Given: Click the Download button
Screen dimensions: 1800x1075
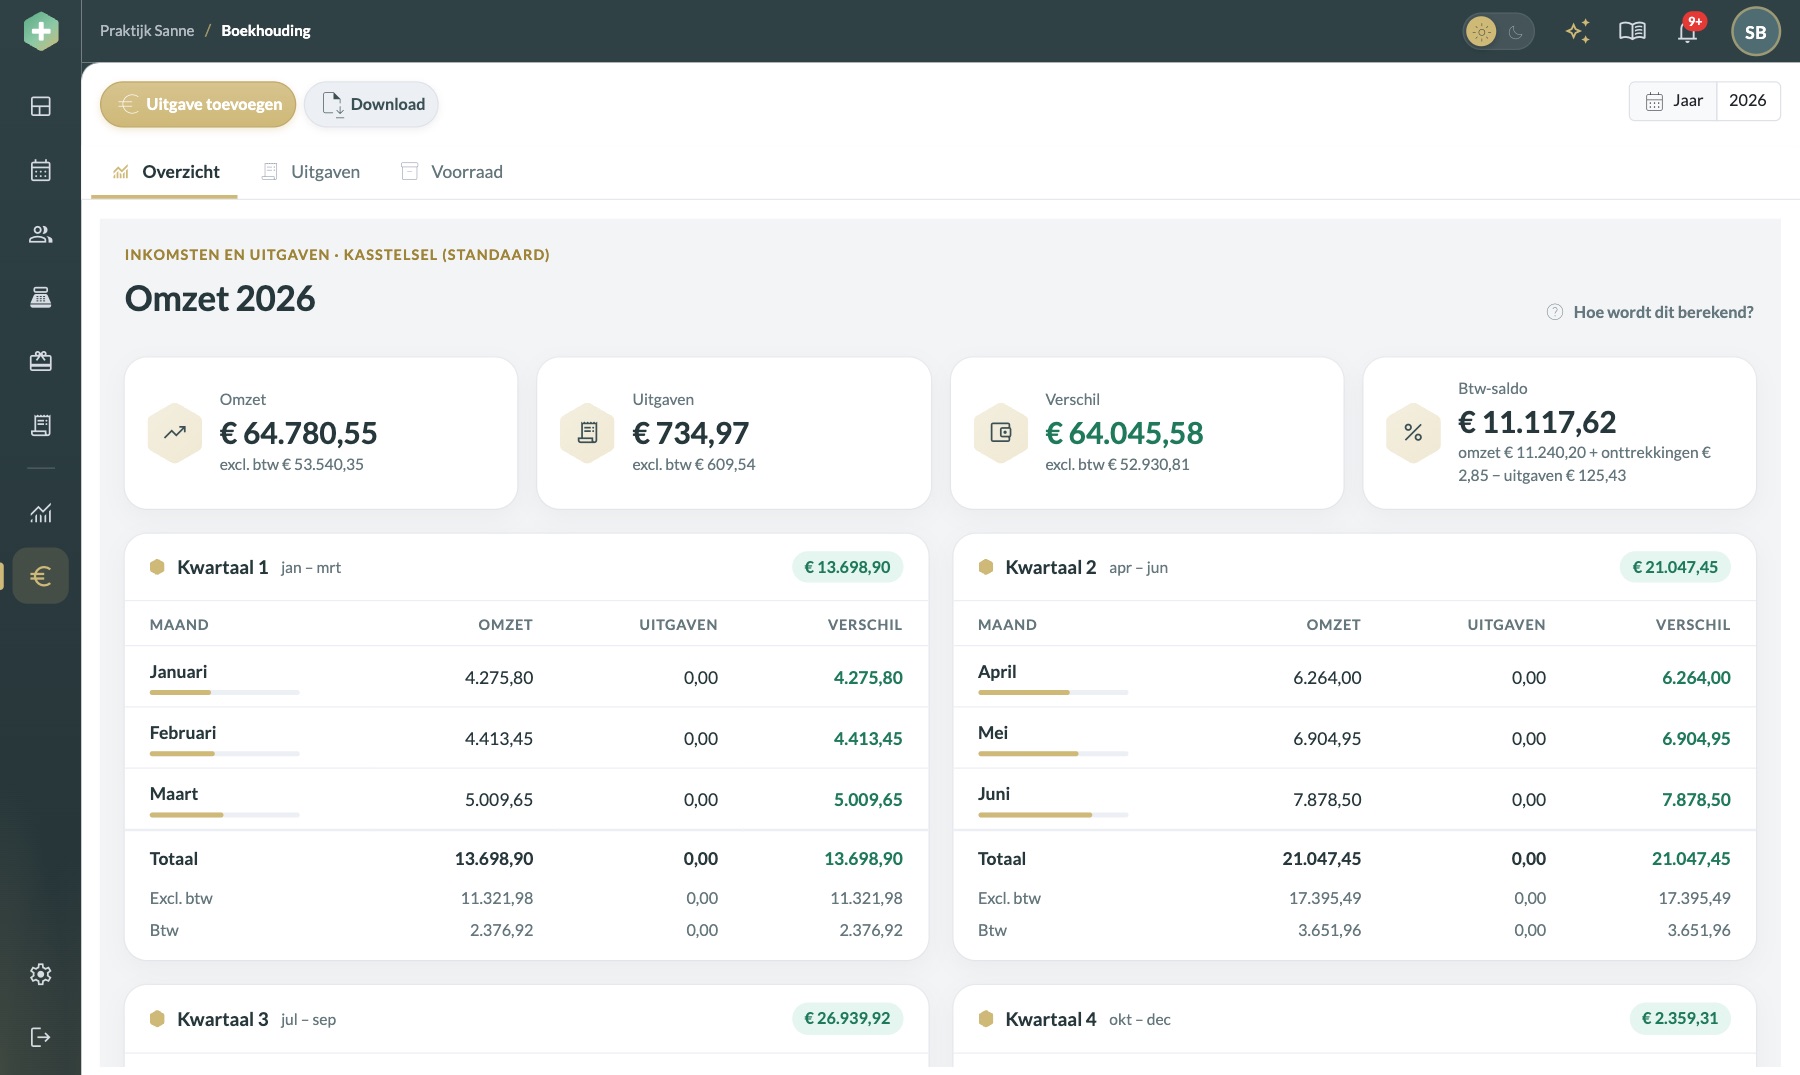Looking at the screenshot, I should [x=372, y=104].
